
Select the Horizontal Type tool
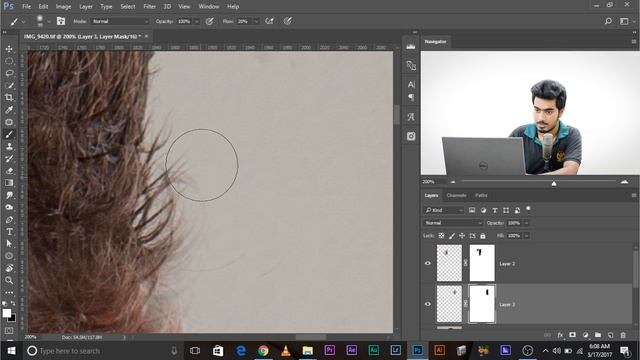tap(9, 231)
